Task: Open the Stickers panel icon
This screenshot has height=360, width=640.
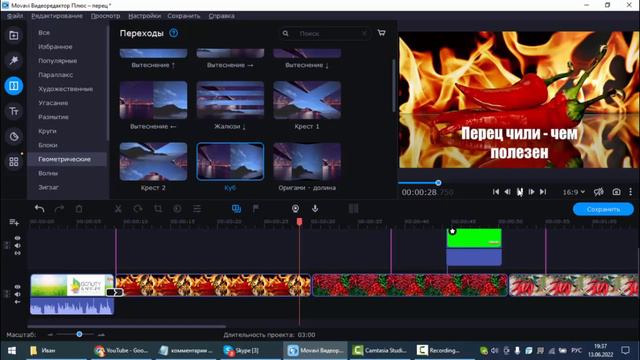Action: click(x=13, y=136)
